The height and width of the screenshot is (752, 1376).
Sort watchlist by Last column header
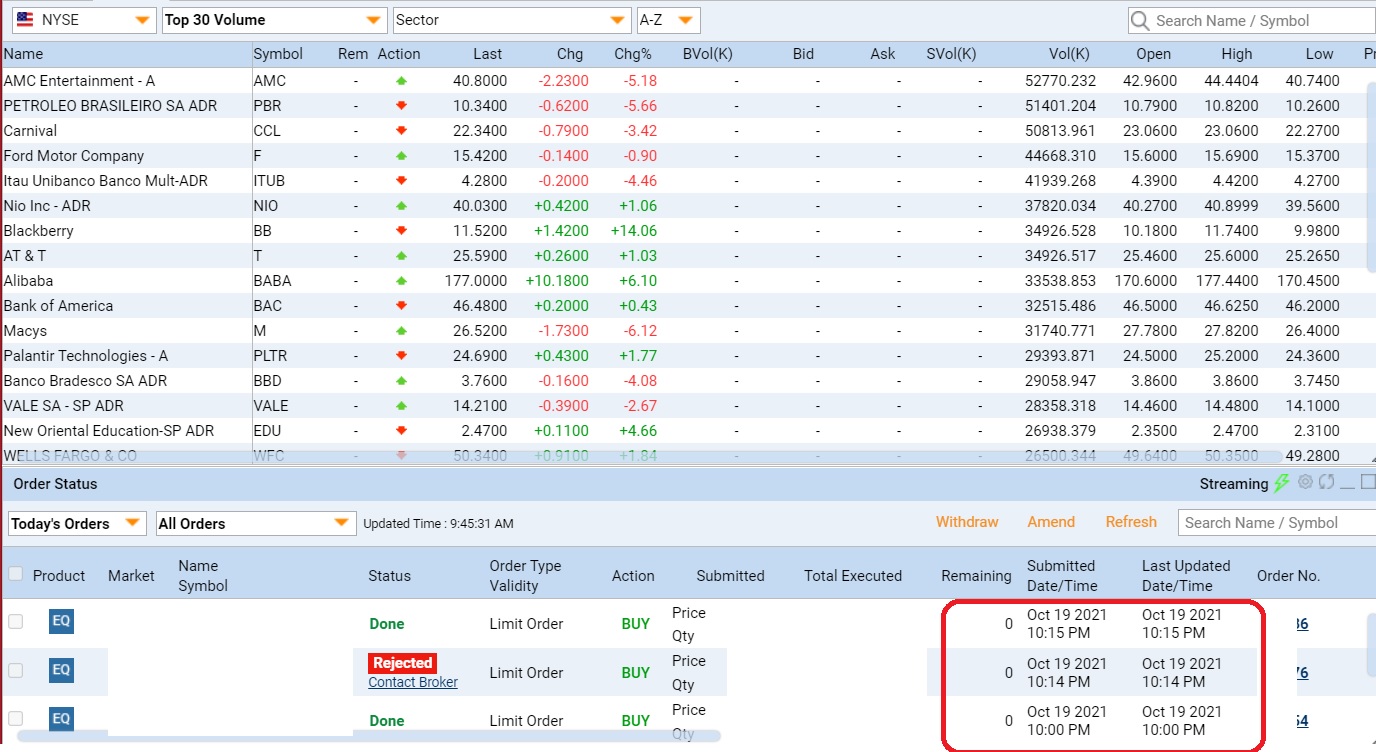[487, 54]
